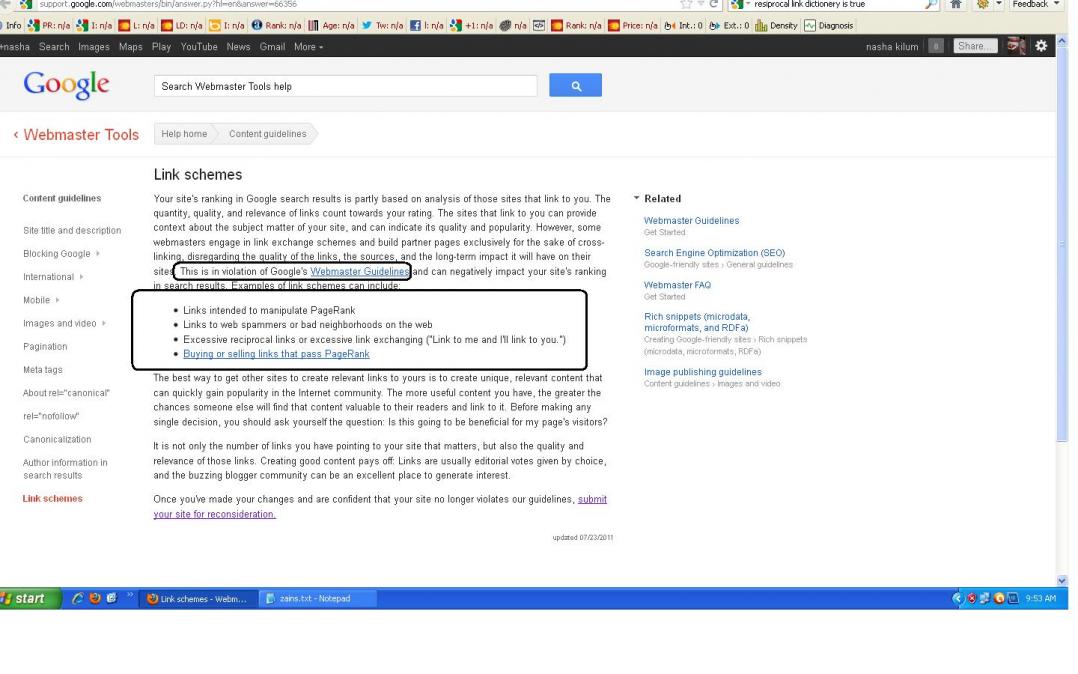The image size is (1078, 674).
Task: Click the notification count box beside nasha kilum
Action: 936,46
